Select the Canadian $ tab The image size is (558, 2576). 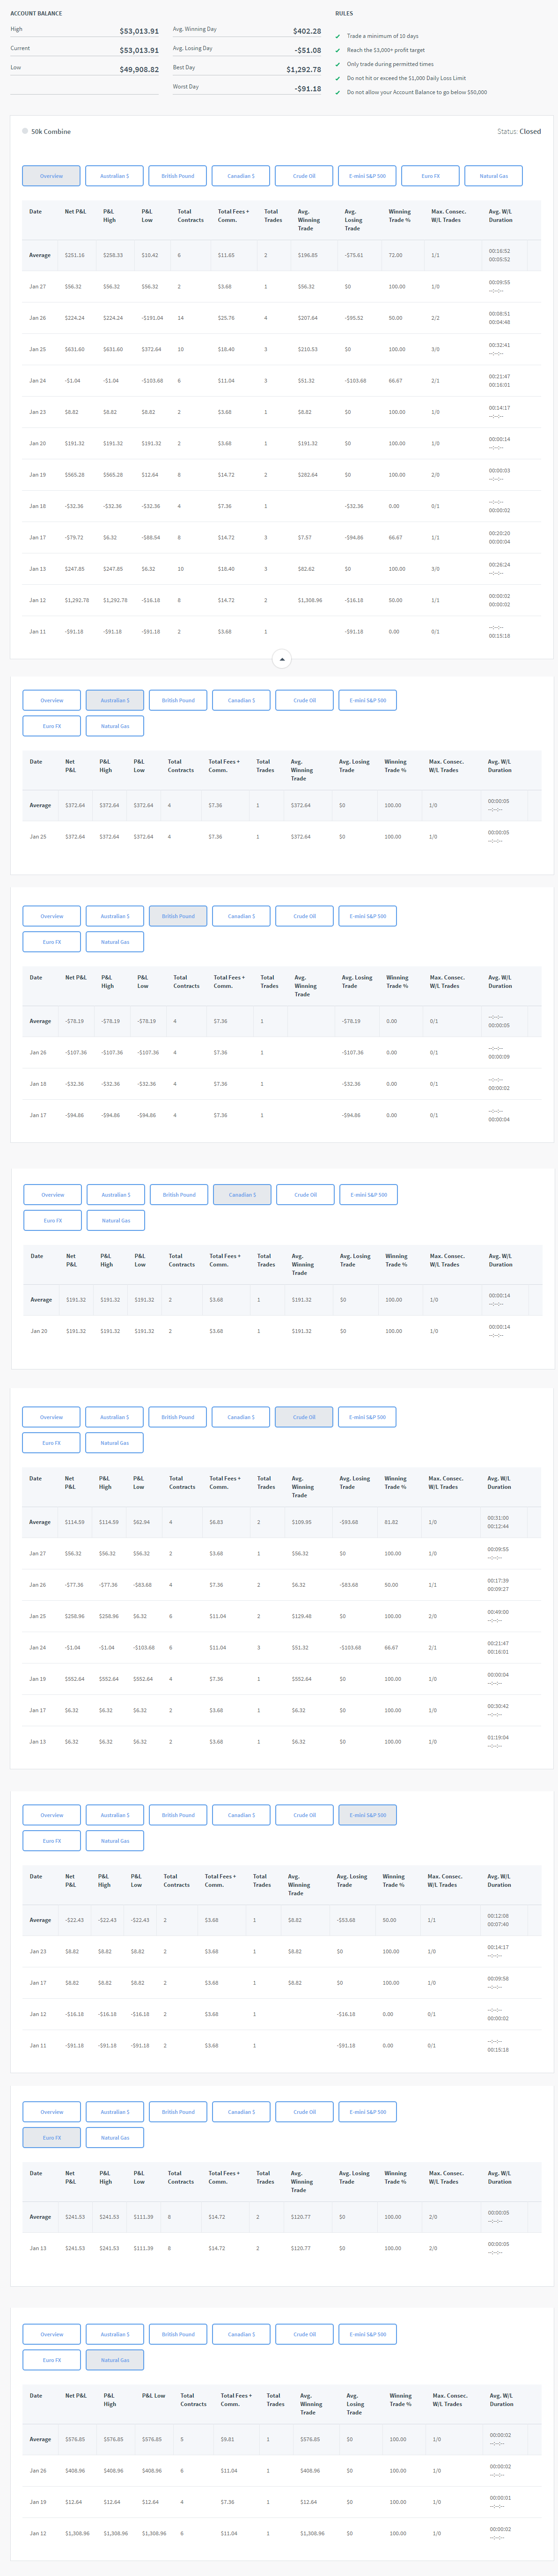[x=240, y=175]
